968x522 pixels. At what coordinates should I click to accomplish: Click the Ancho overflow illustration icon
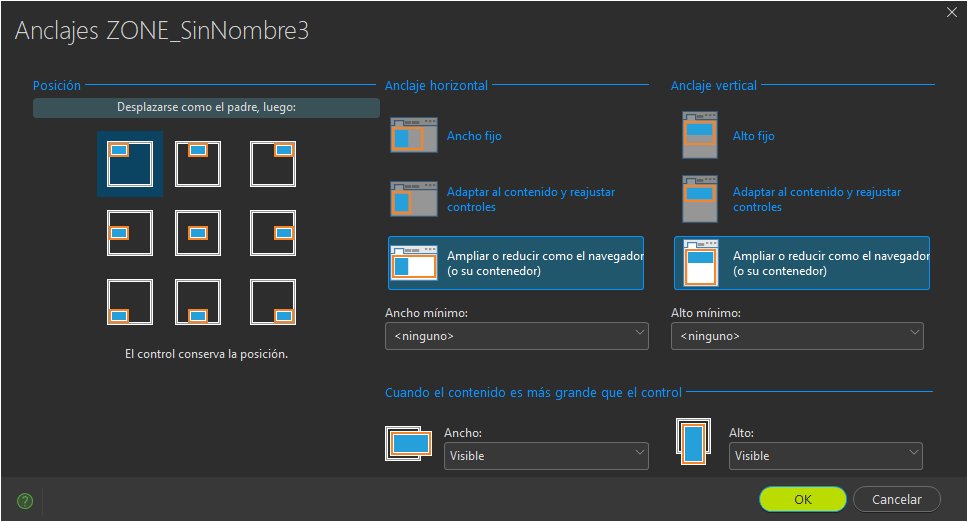[409, 443]
